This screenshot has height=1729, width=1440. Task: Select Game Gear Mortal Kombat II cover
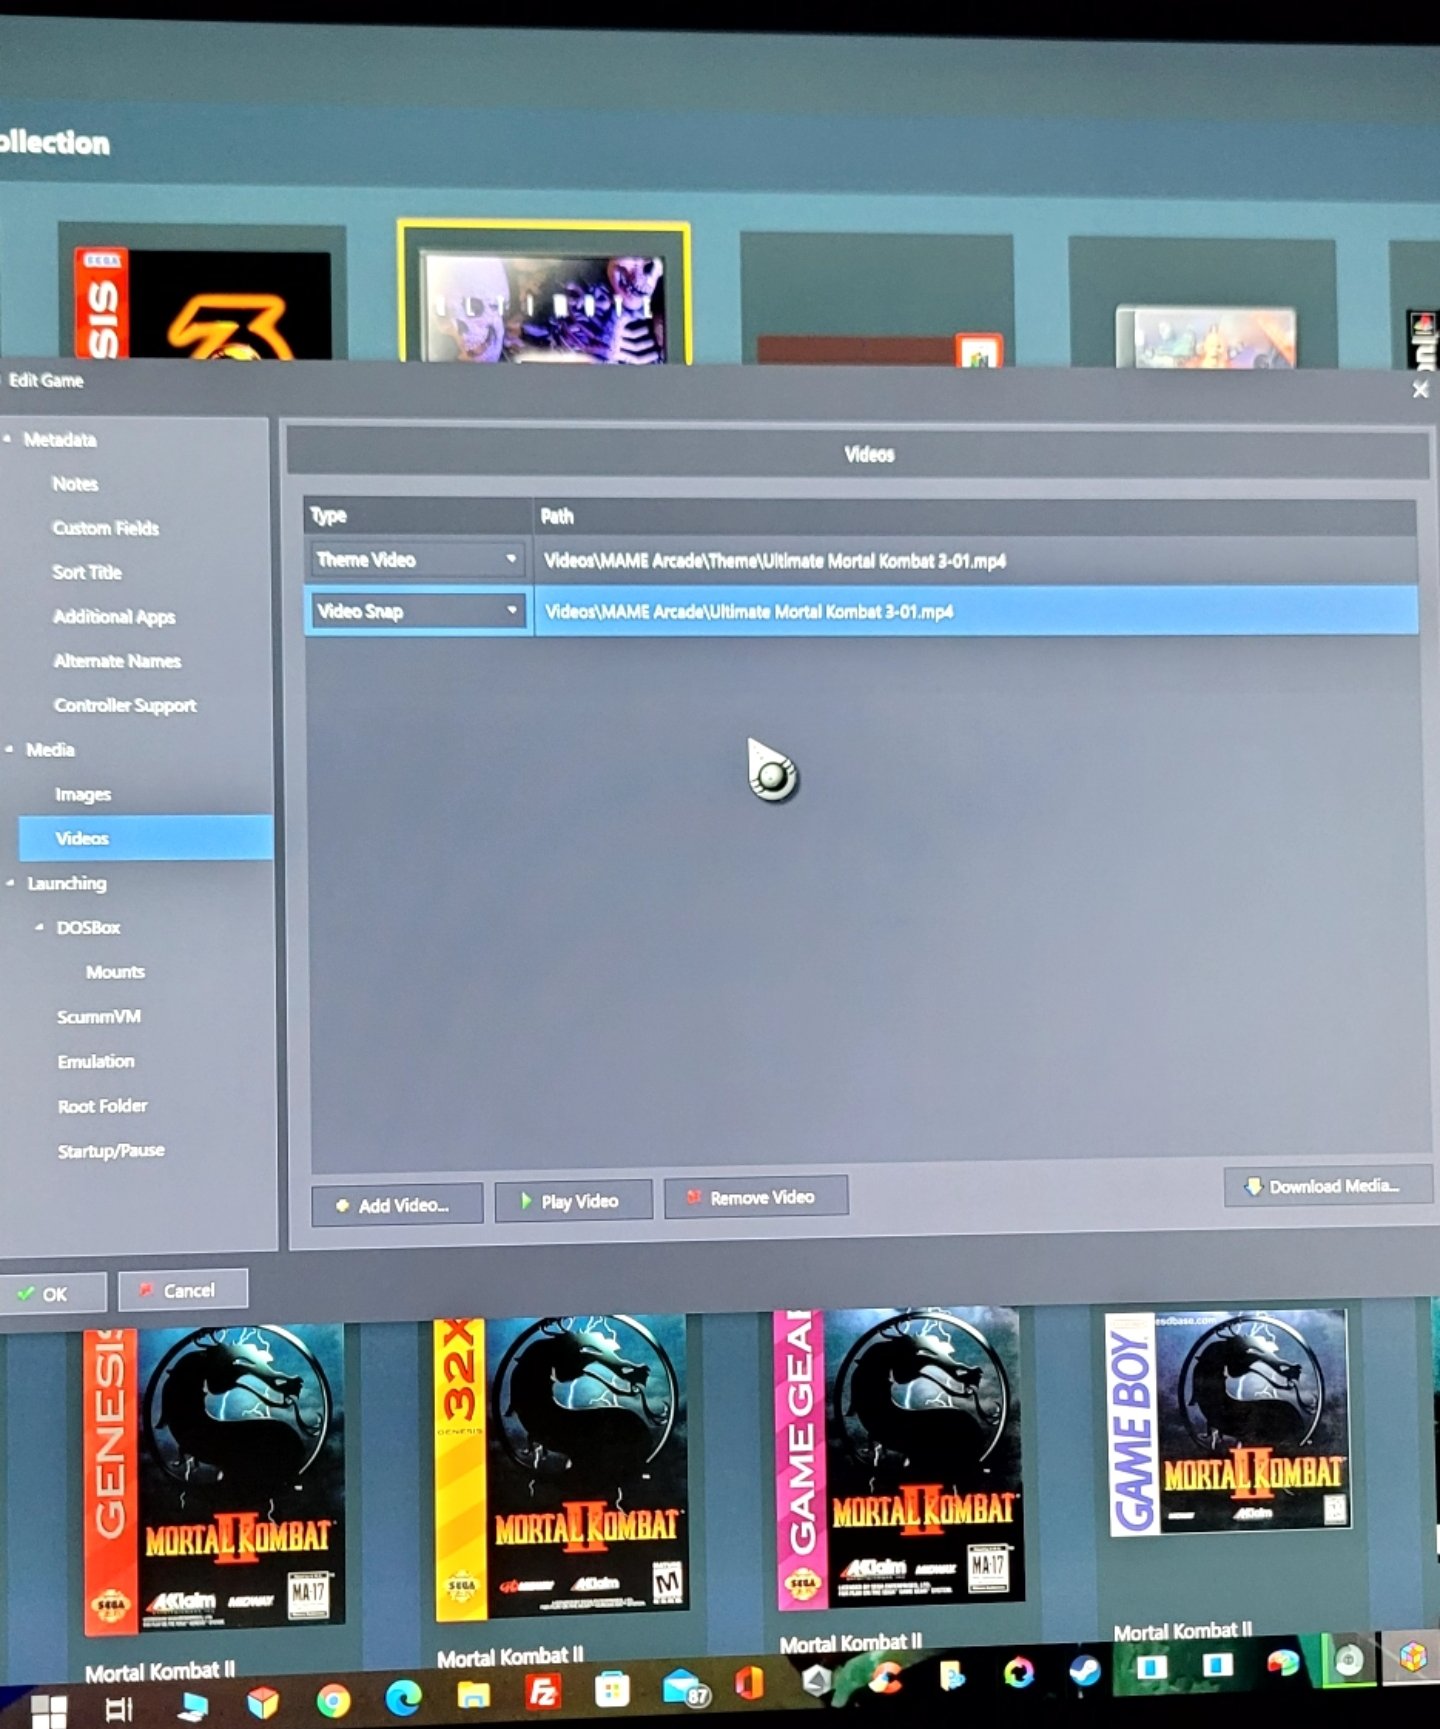coord(899,1457)
